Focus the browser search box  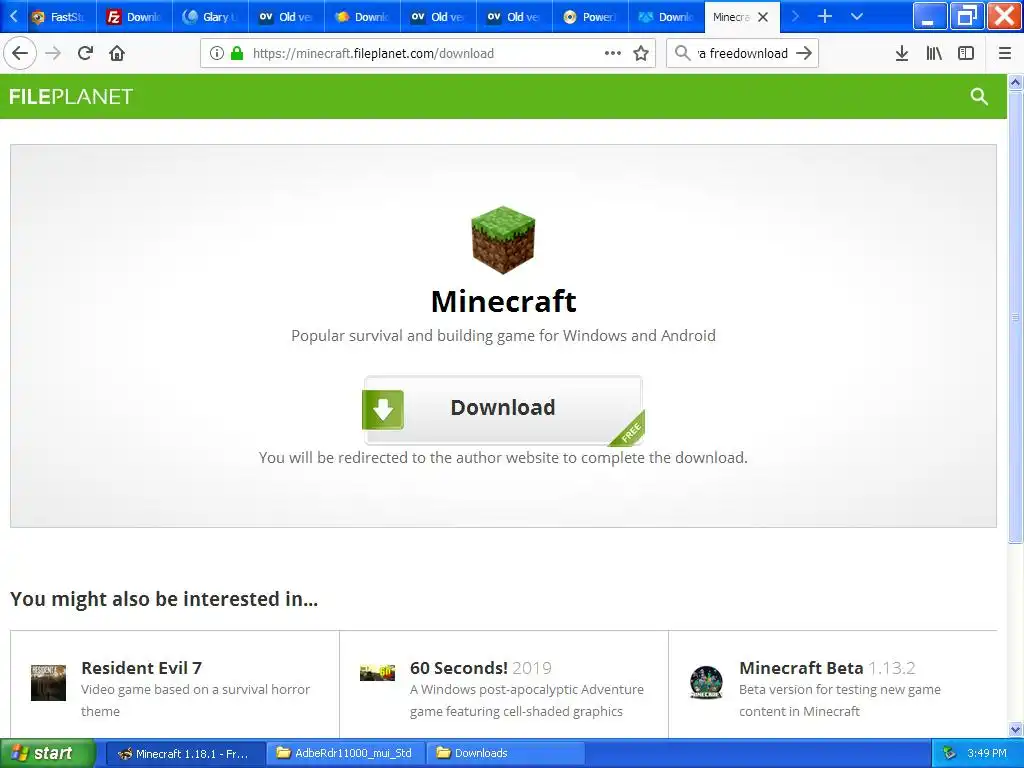pos(743,53)
